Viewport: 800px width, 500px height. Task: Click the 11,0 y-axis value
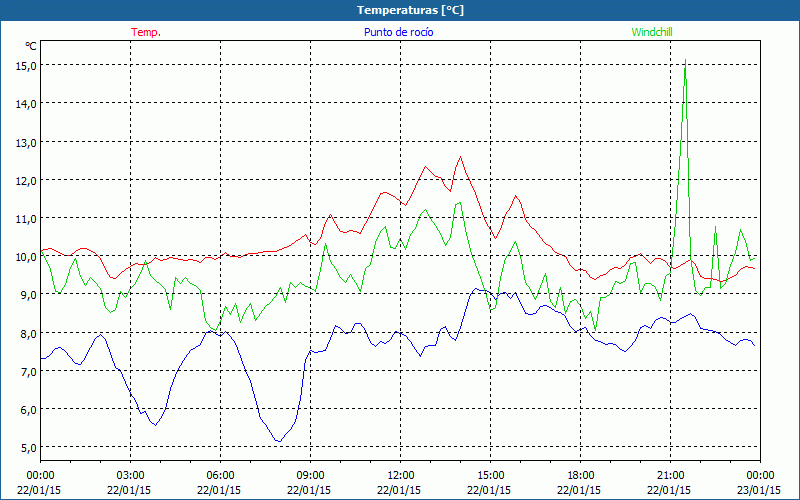[26, 219]
